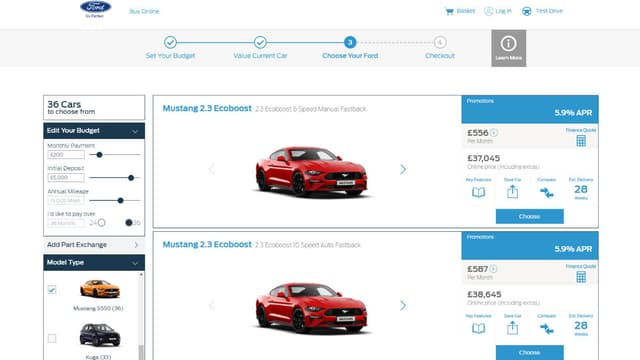Open Finance Quote calculator for £587 Mustang
The image size is (640, 360).
point(581,277)
